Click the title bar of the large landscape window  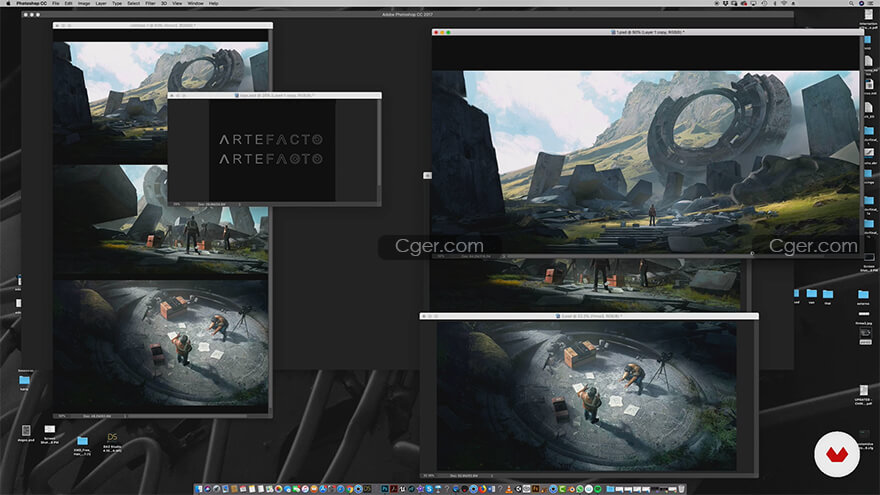[x=647, y=33]
